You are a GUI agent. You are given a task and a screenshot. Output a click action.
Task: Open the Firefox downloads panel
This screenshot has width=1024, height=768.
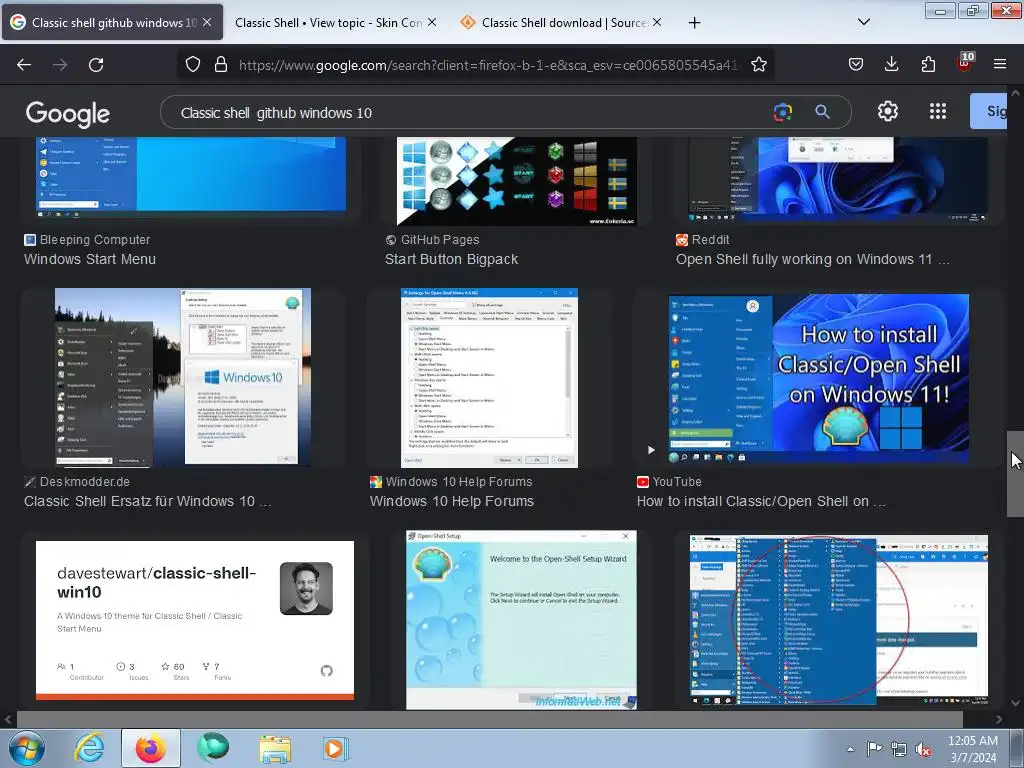click(x=891, y=64)
